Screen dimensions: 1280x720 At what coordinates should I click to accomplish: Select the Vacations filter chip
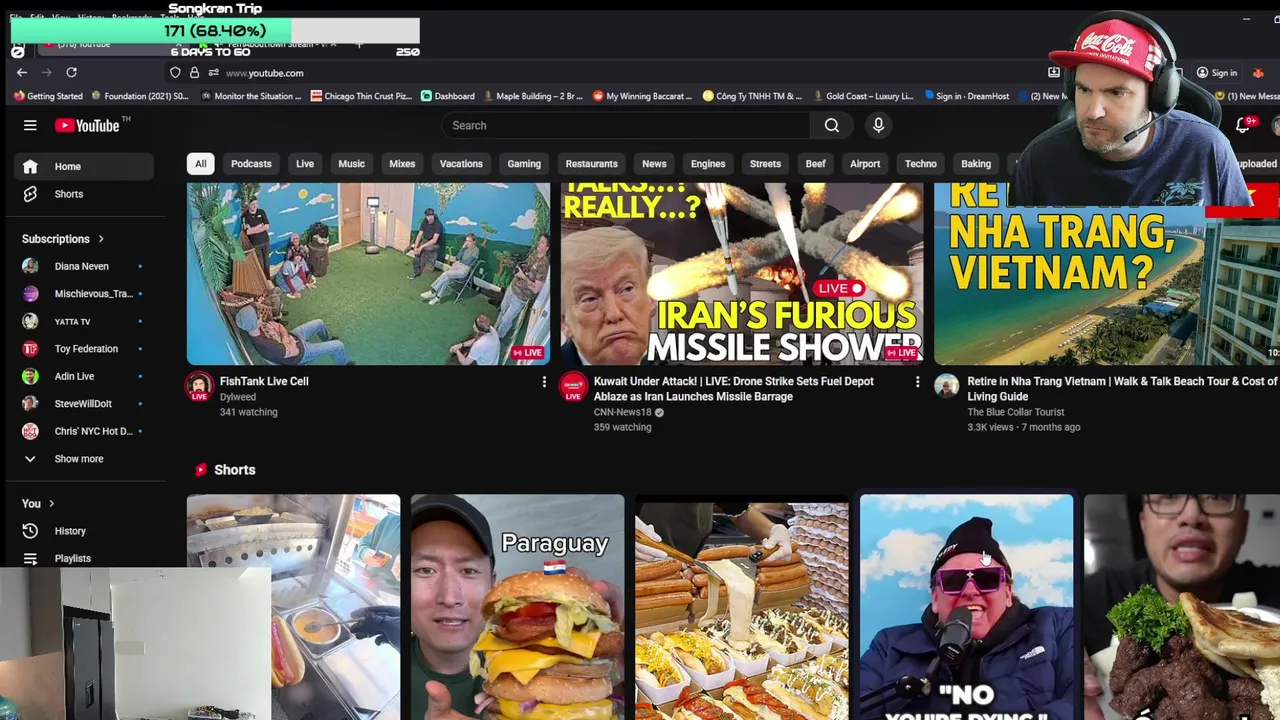pyautogui.click(x=461, y=164)
